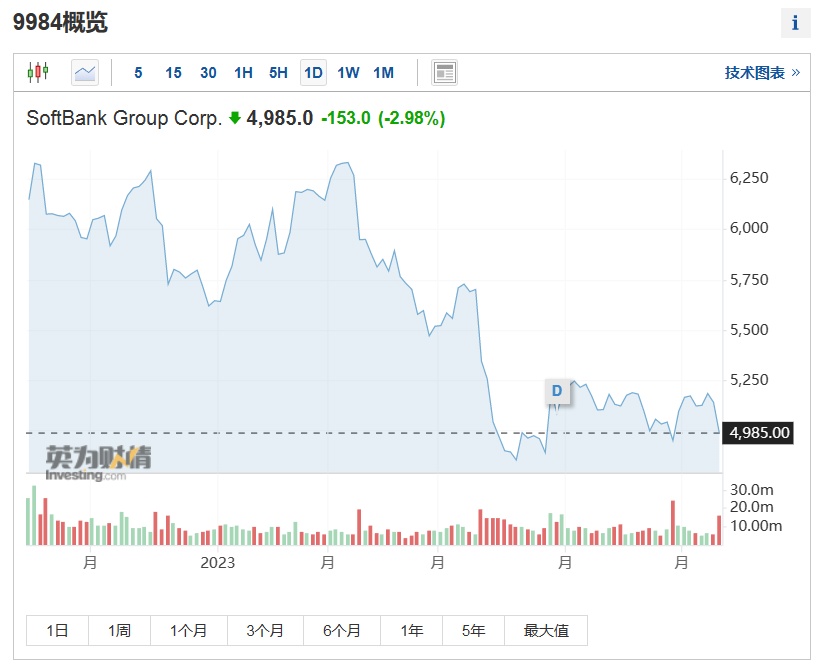820x665 pixels.
Task: Select the 1日 time range tab
Action: point(57,630)
